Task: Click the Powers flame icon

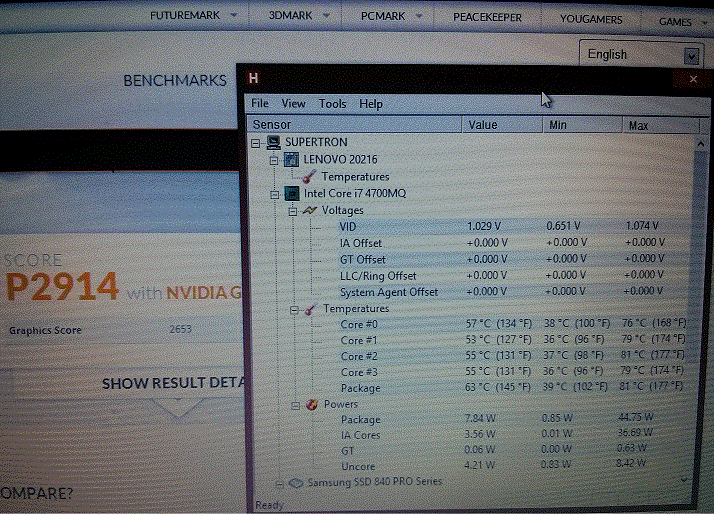Action: click(312, 404)
